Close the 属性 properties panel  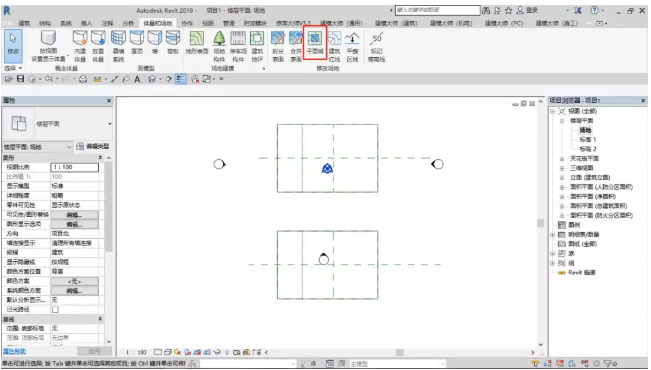[109, 100]
